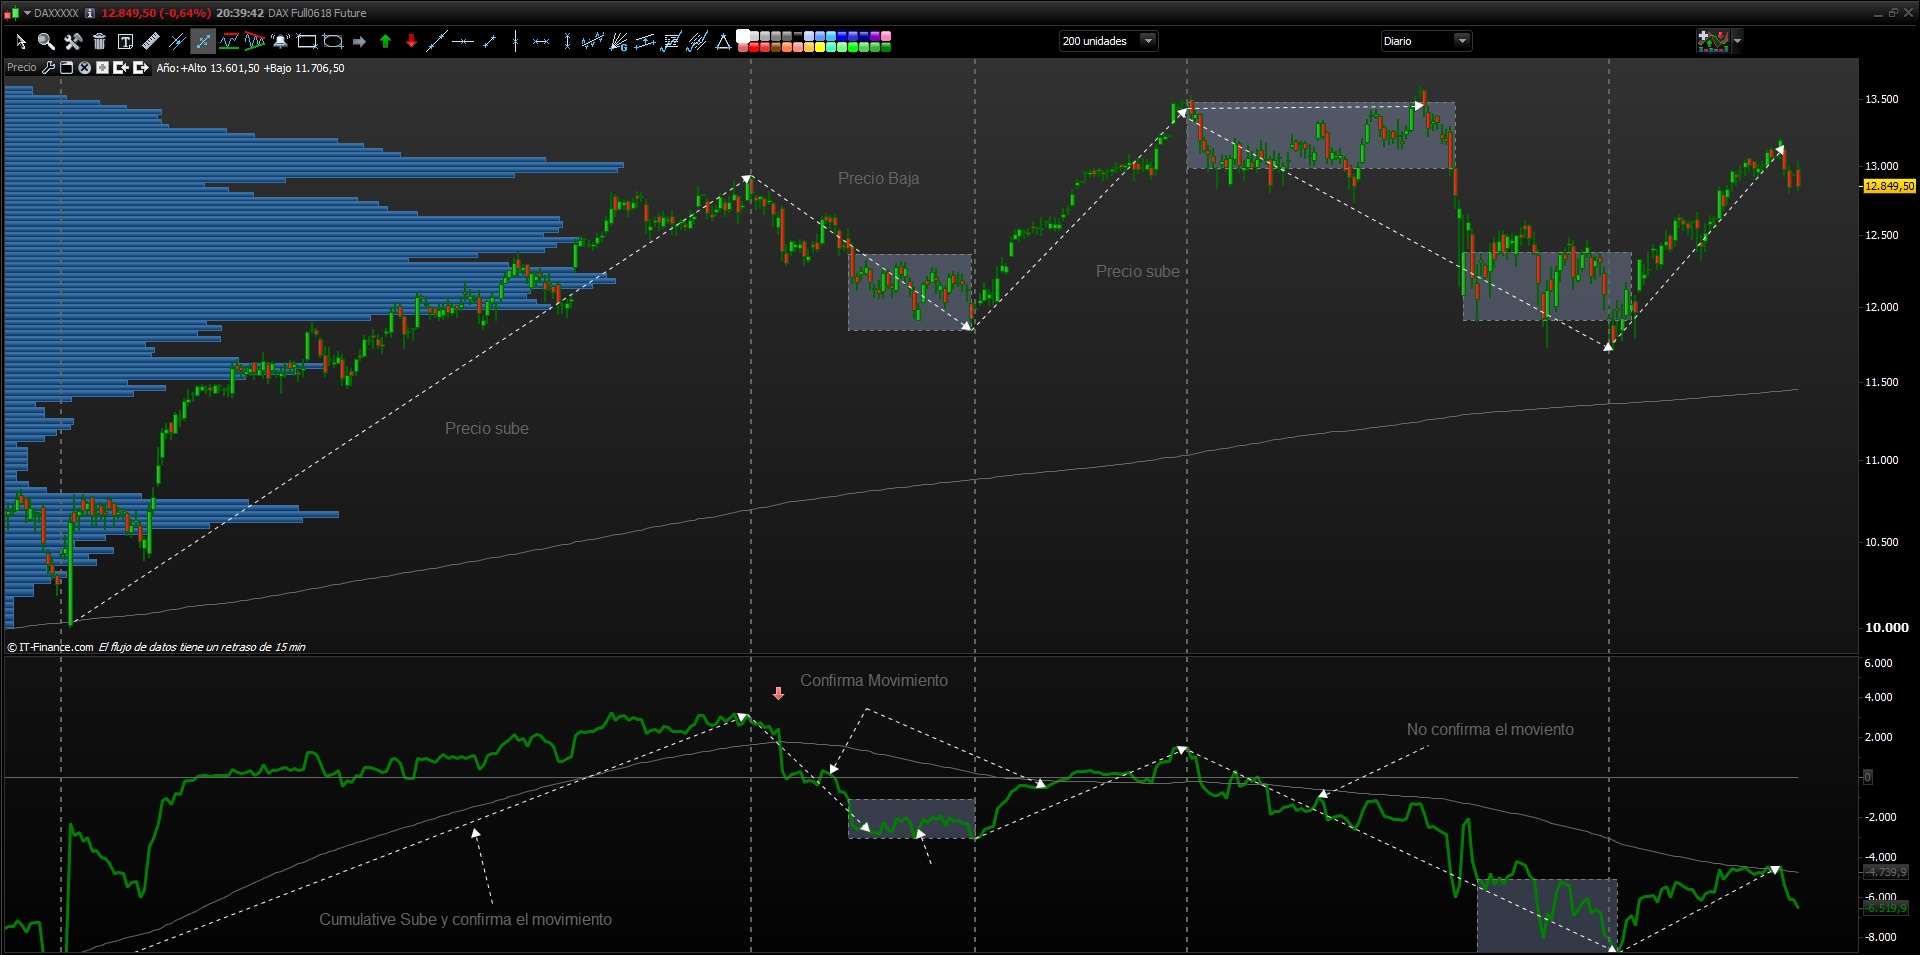The height and width of the screenshot is (955, 1920).
Task: Pick the horizontal line tool
Action: point(463,41)
